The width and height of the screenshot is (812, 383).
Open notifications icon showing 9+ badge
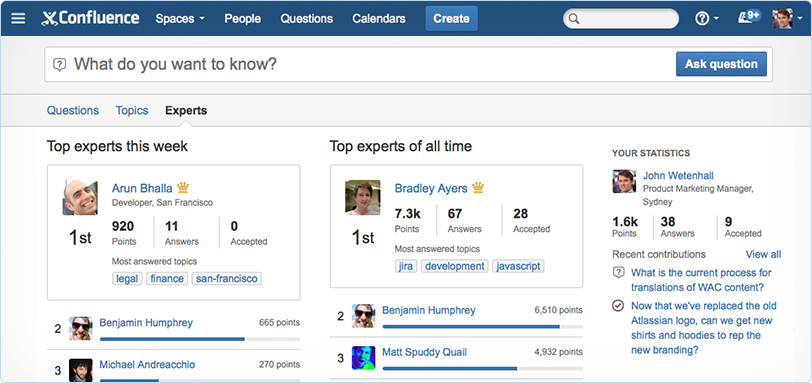tap(748, 18)
